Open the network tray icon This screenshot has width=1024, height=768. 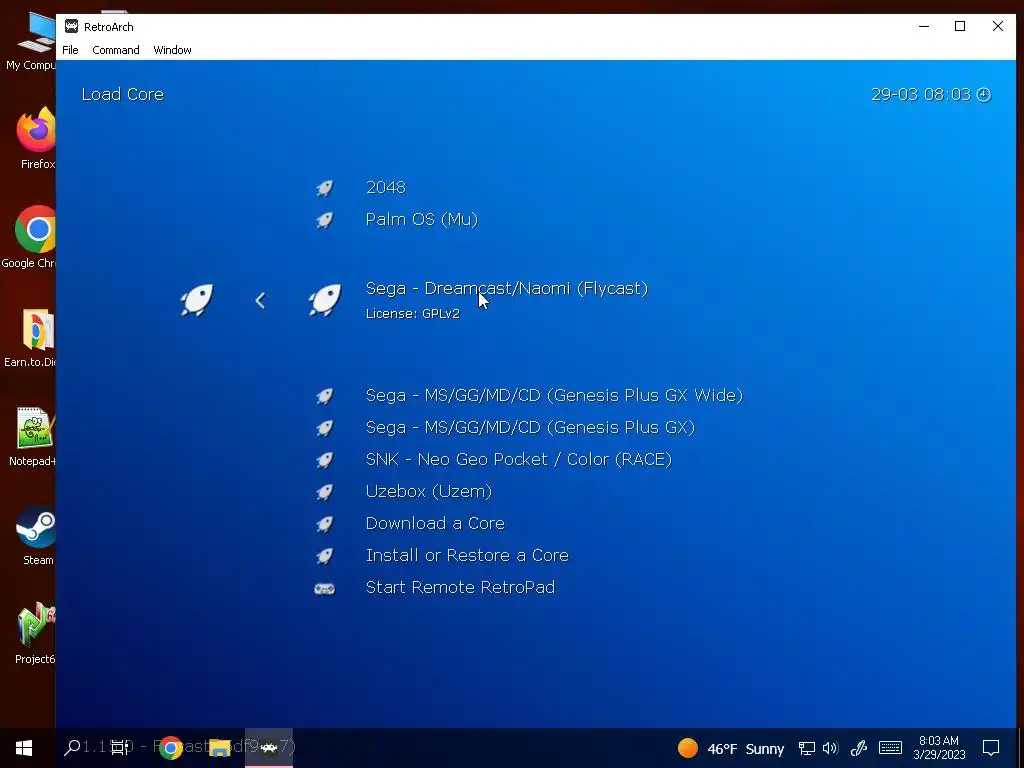point(807,748)
